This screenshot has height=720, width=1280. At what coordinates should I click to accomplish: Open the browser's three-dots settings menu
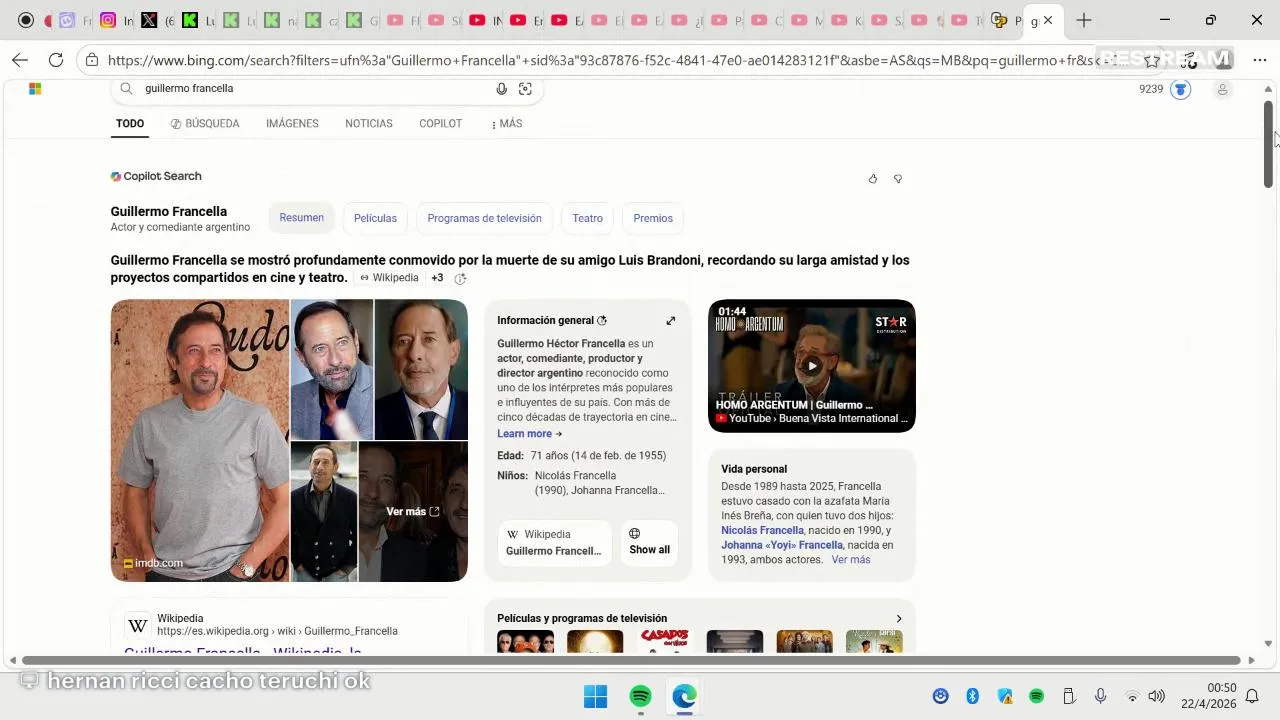point(1259,60)
